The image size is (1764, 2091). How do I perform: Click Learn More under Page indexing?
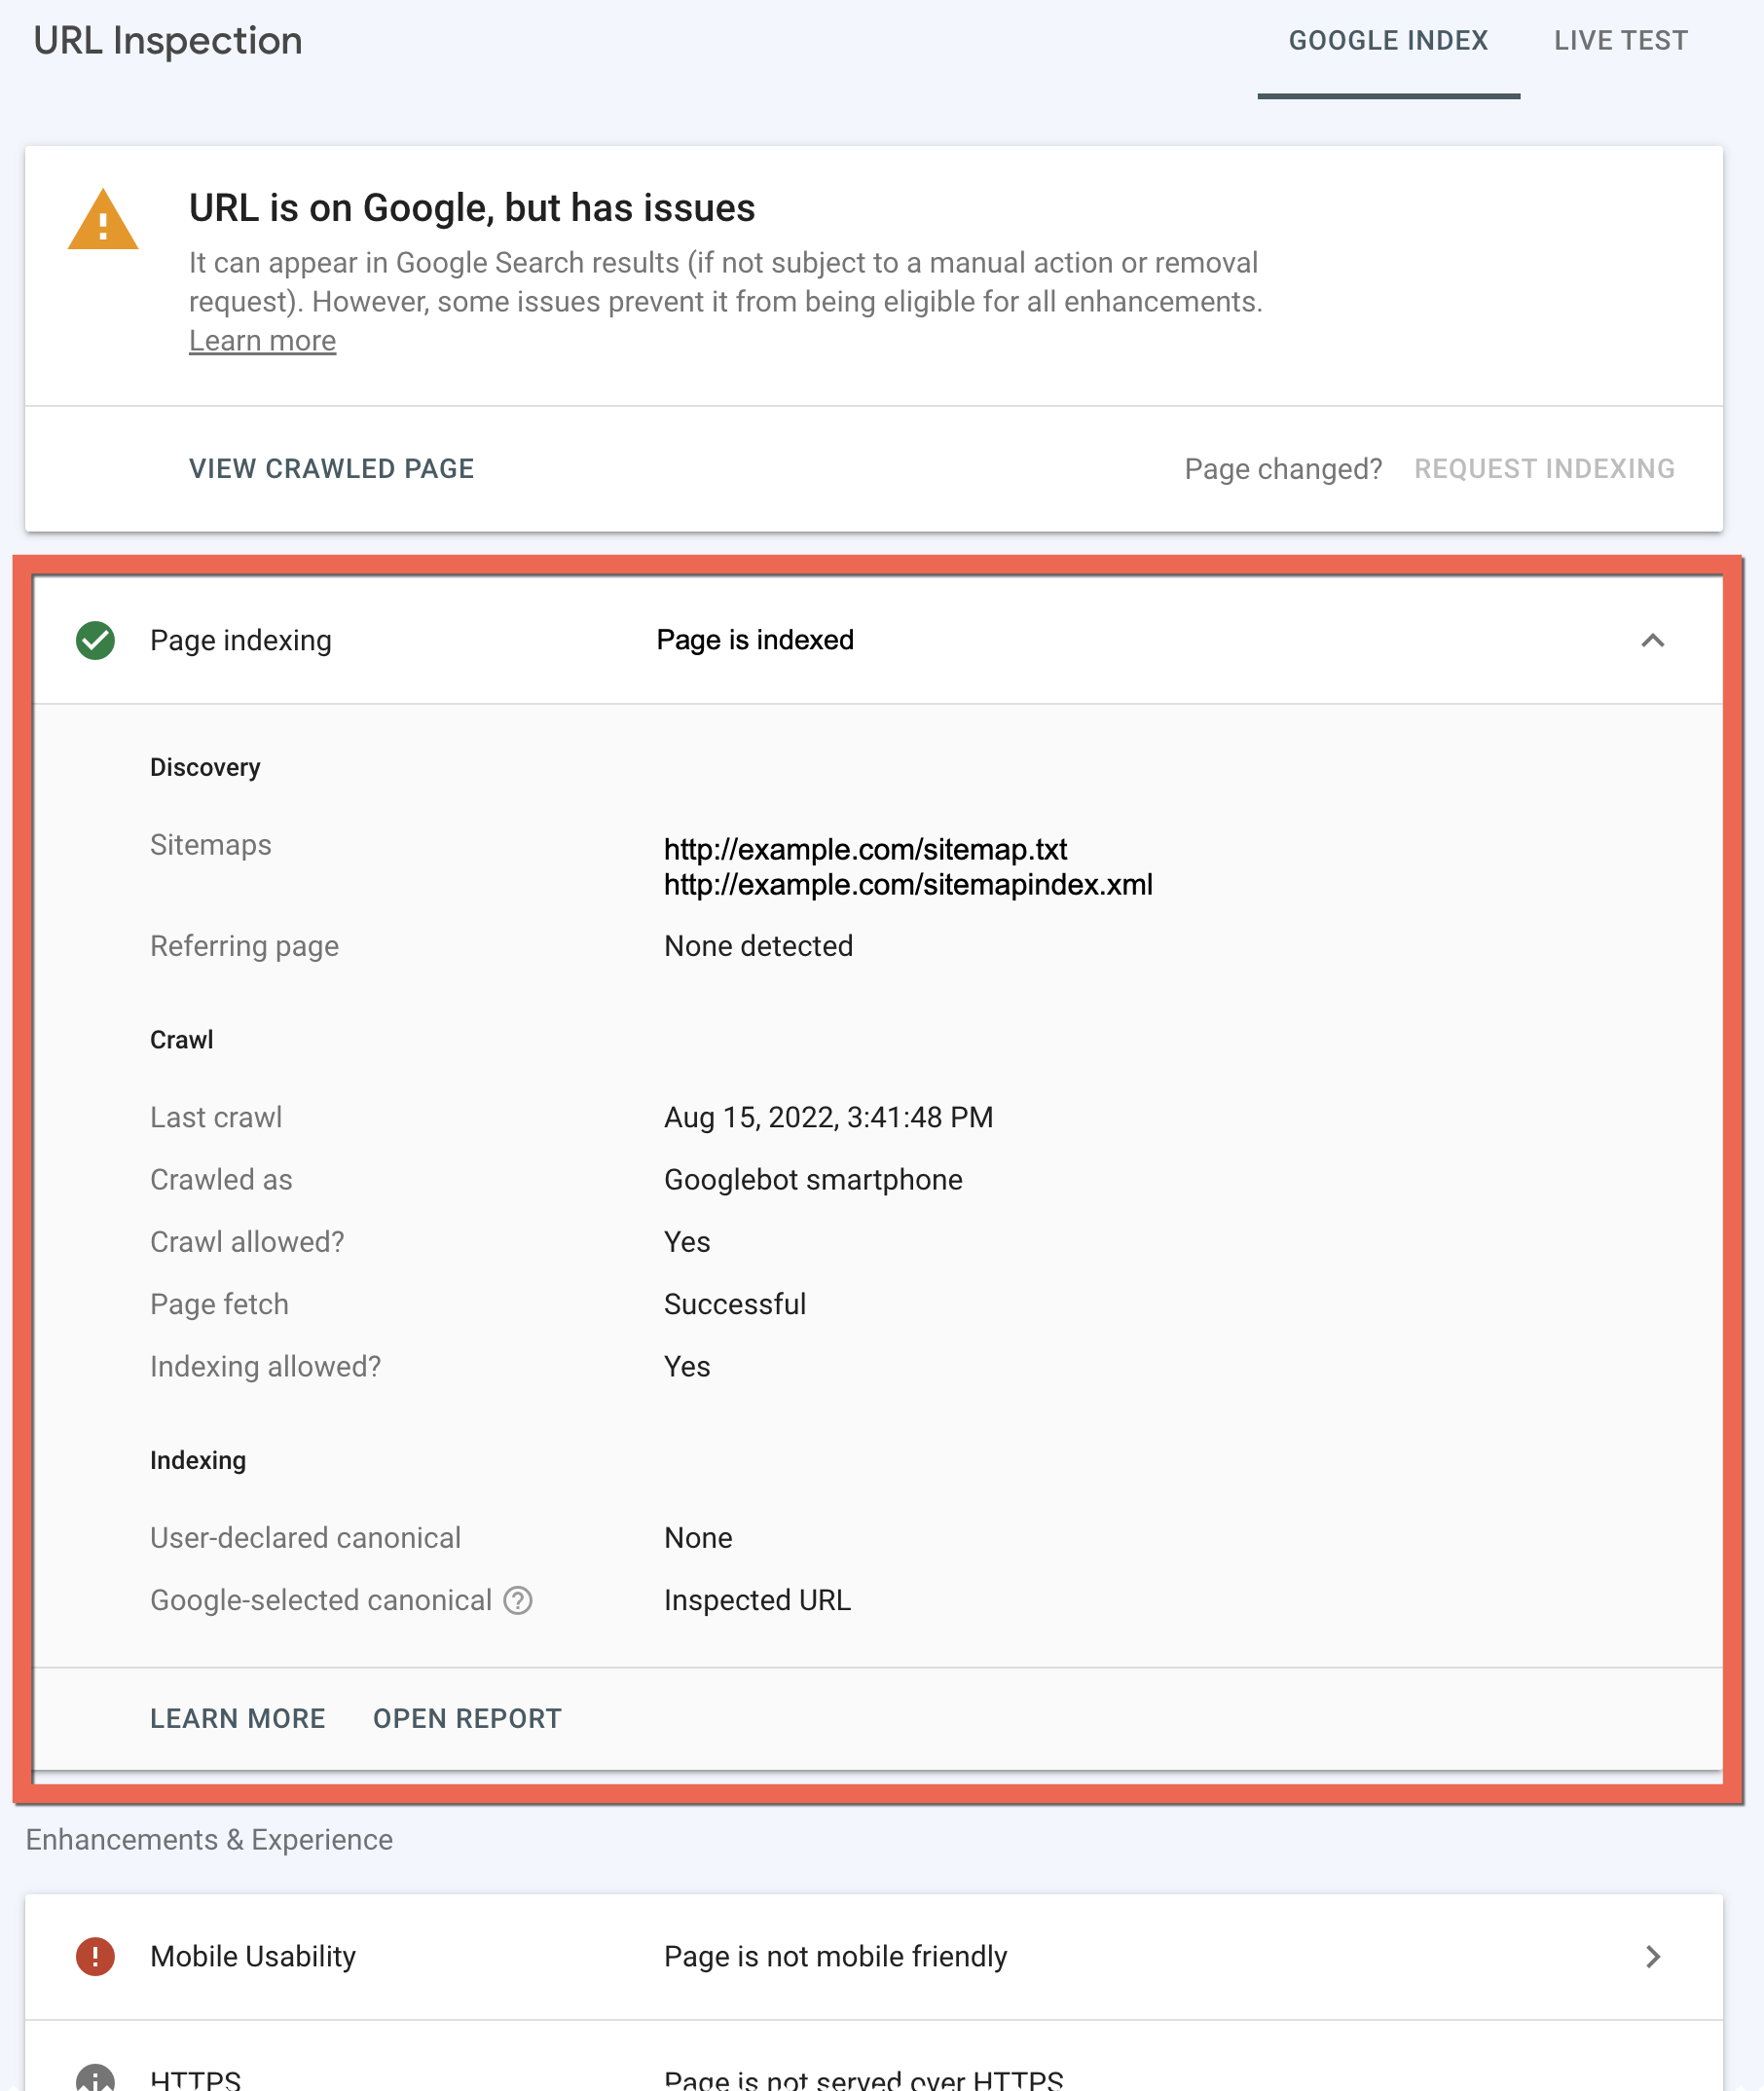pyautogui.click(x=238, y=1718)
